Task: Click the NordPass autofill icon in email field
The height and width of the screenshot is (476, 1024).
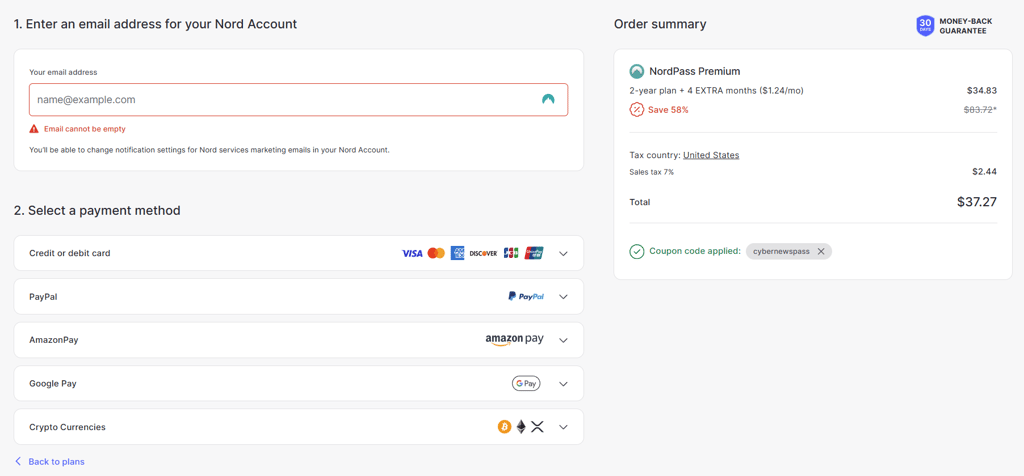Action: (548, 99)
